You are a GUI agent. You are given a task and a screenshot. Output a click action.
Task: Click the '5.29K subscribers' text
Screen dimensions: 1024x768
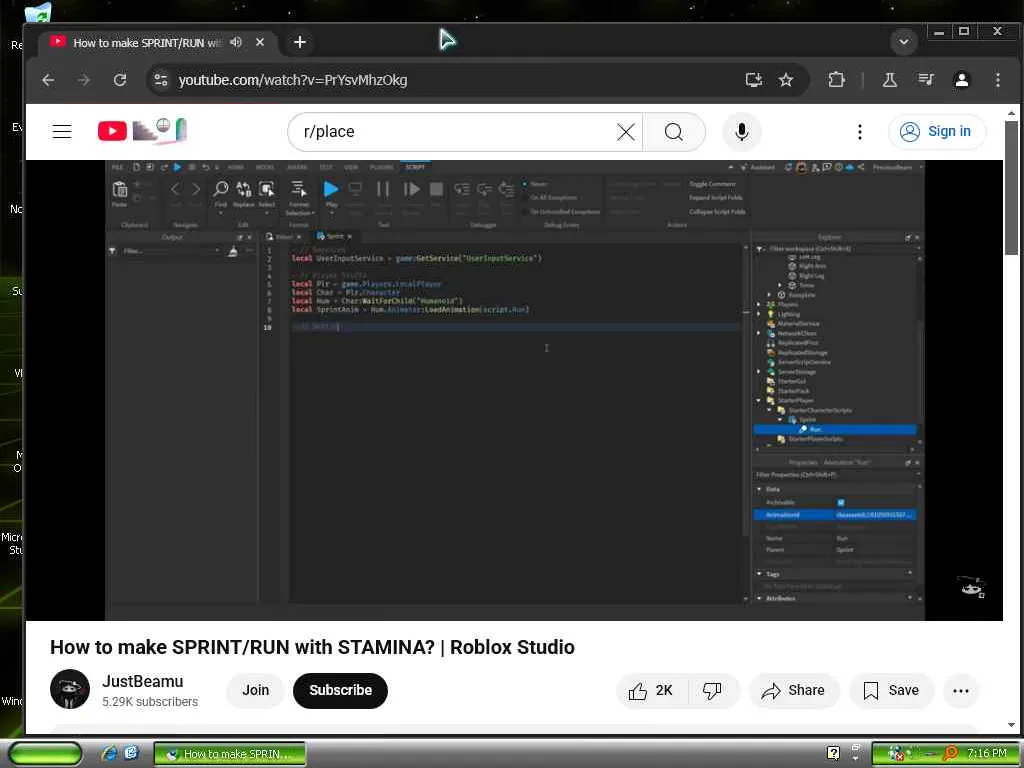pos(150,701)
